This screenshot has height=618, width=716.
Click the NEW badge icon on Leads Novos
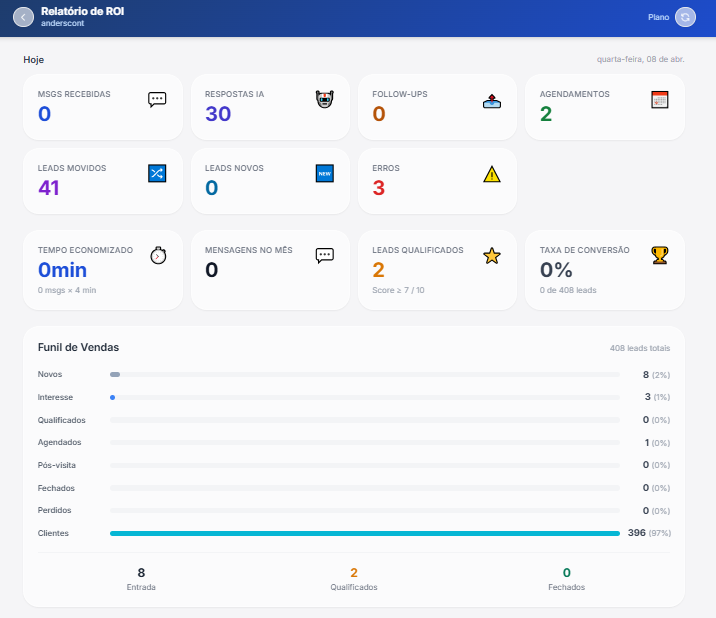[324, 173]
